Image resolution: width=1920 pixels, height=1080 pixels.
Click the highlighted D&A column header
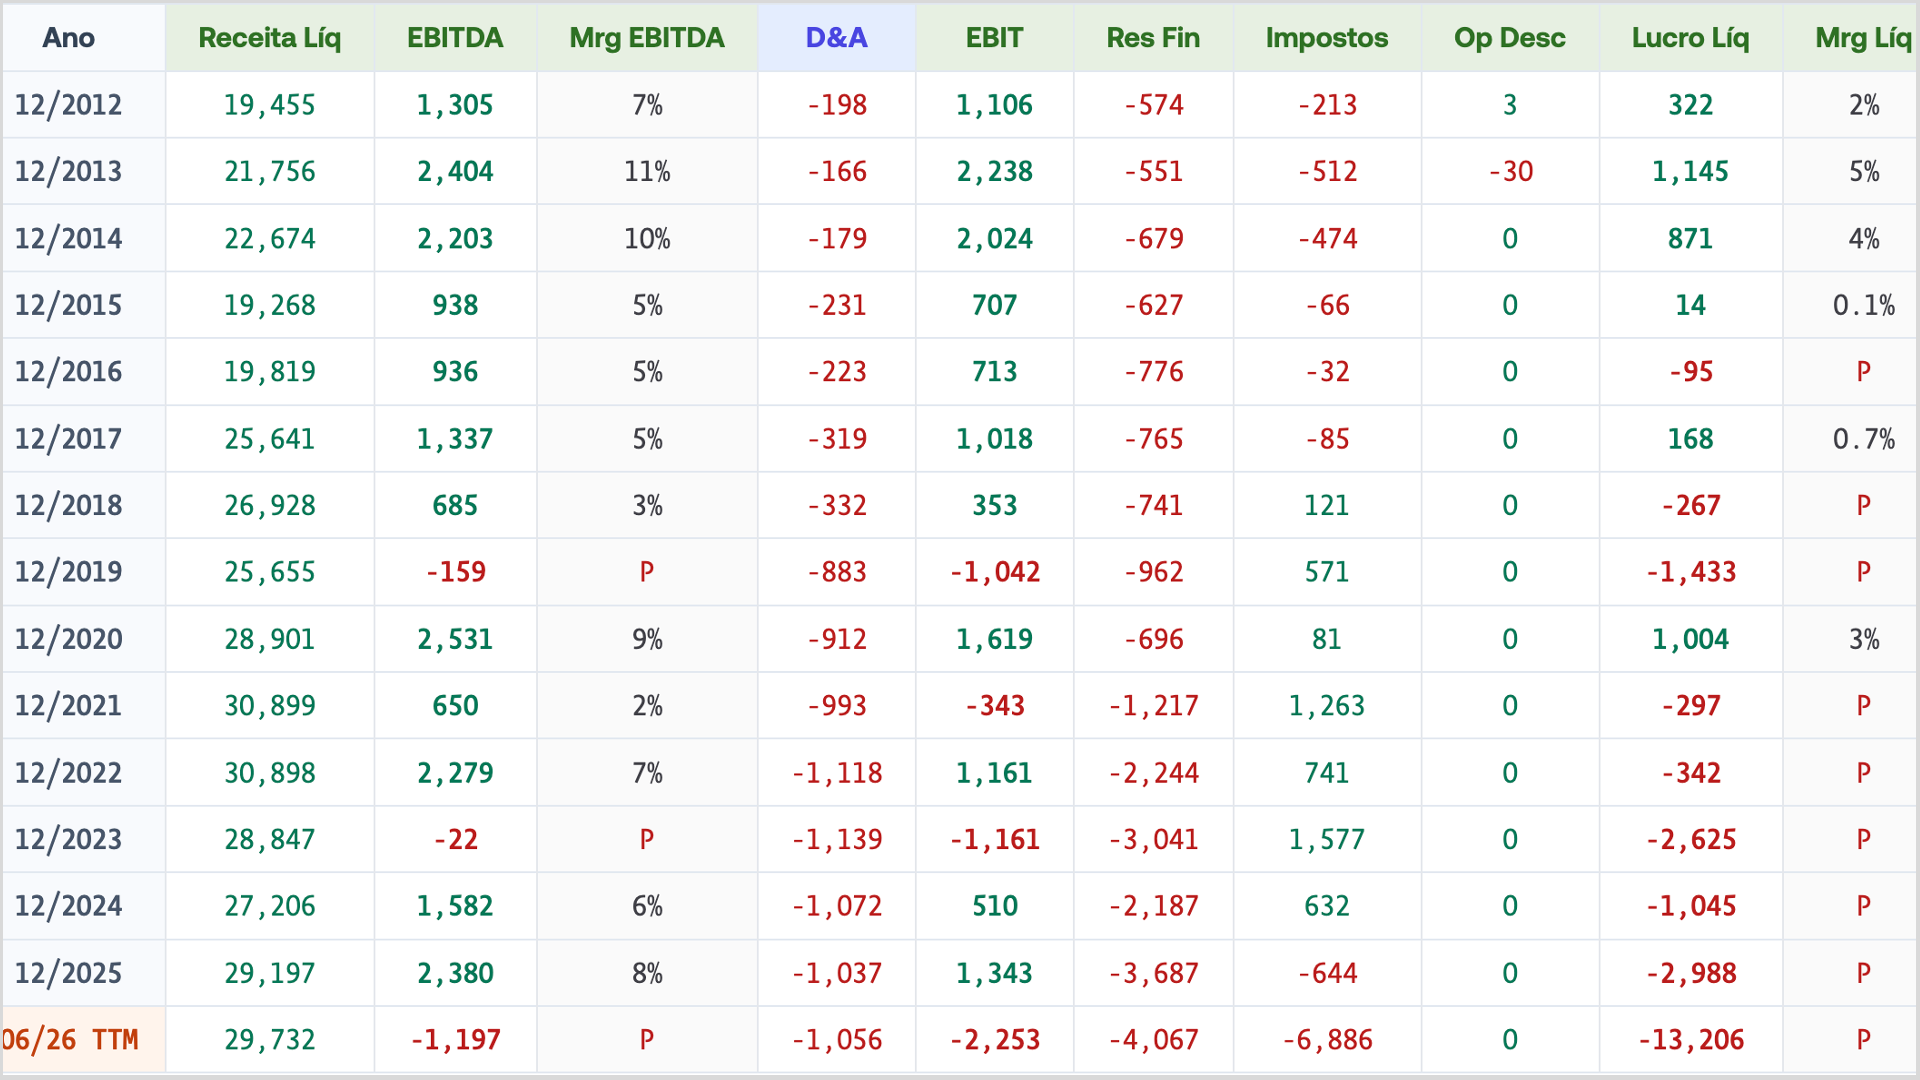point(837,38)
